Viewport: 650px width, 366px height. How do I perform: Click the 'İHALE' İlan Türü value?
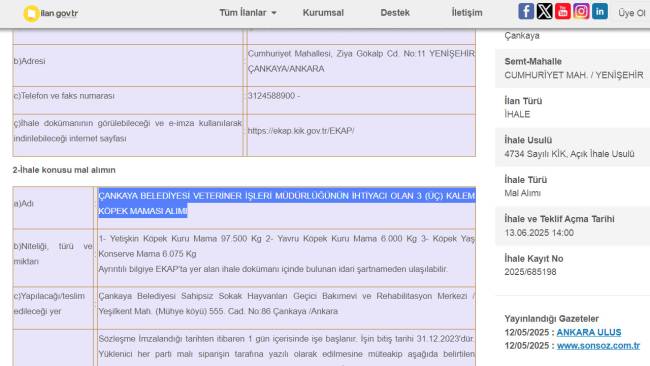(517, 114)
